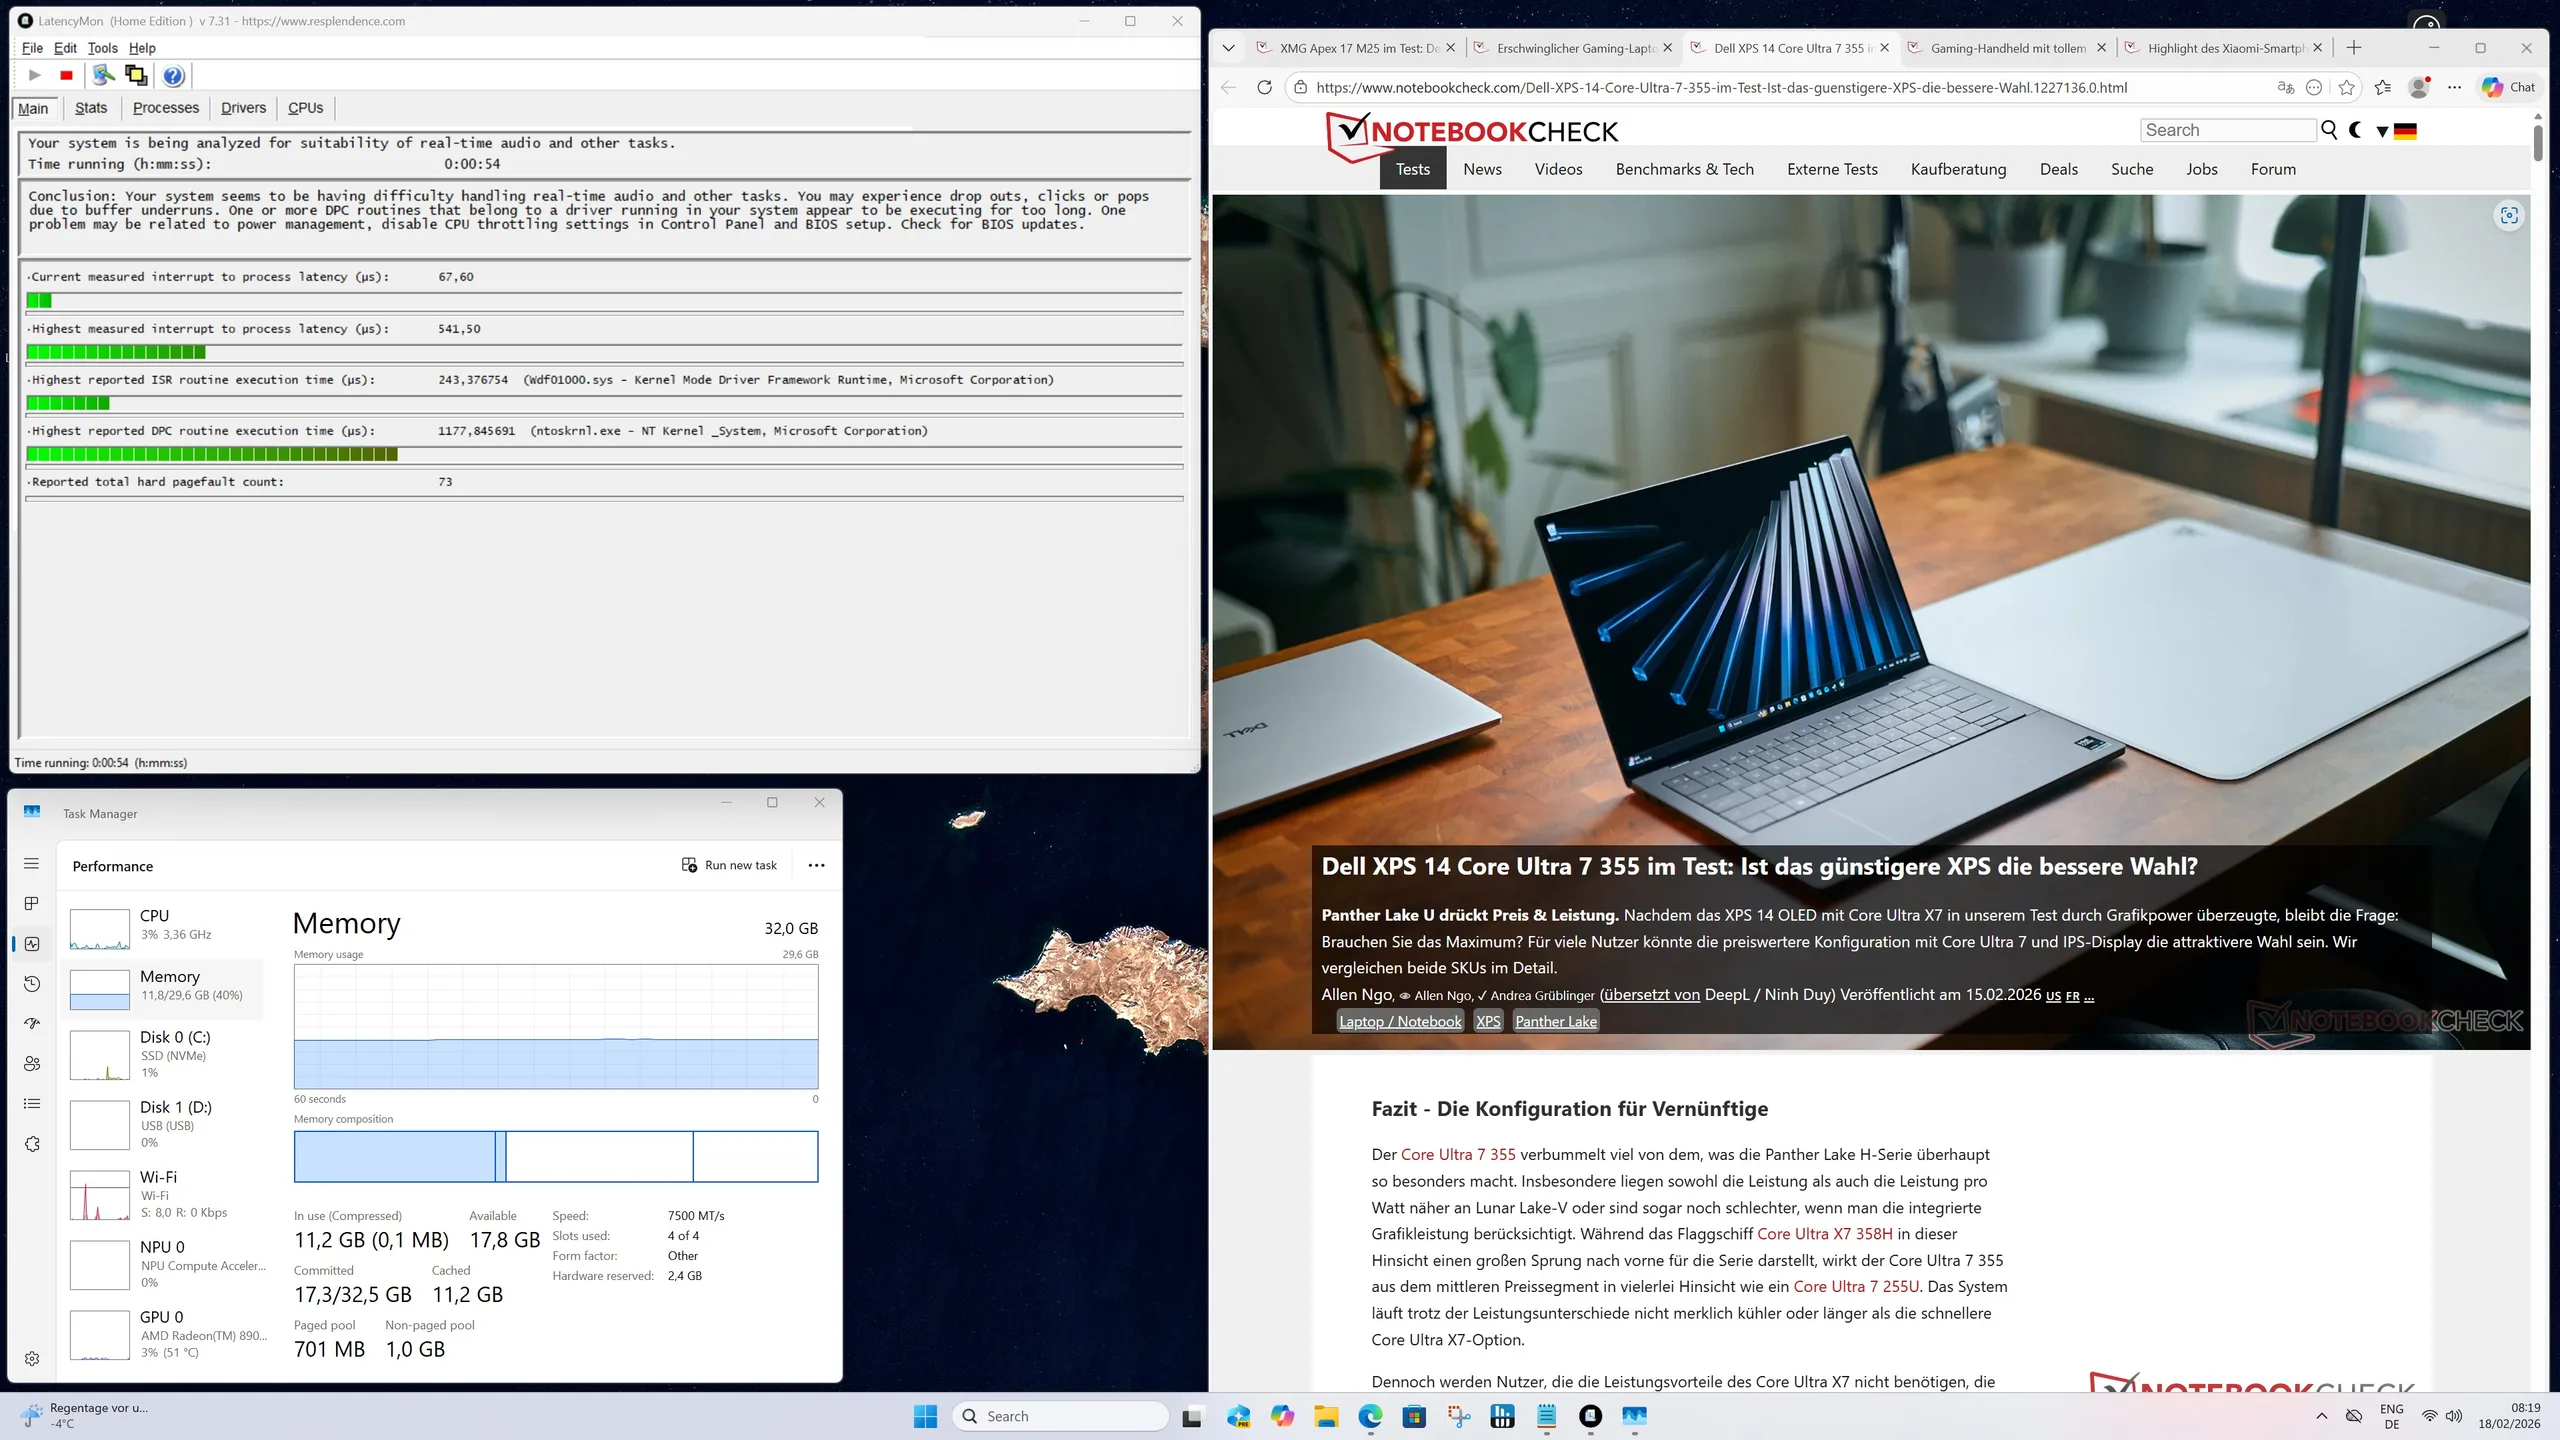The width and height of the screenshot is (2560, 1440).
Task: Follow the Core Ultra X7 358H link
Action: (x=1824, y=1234)
